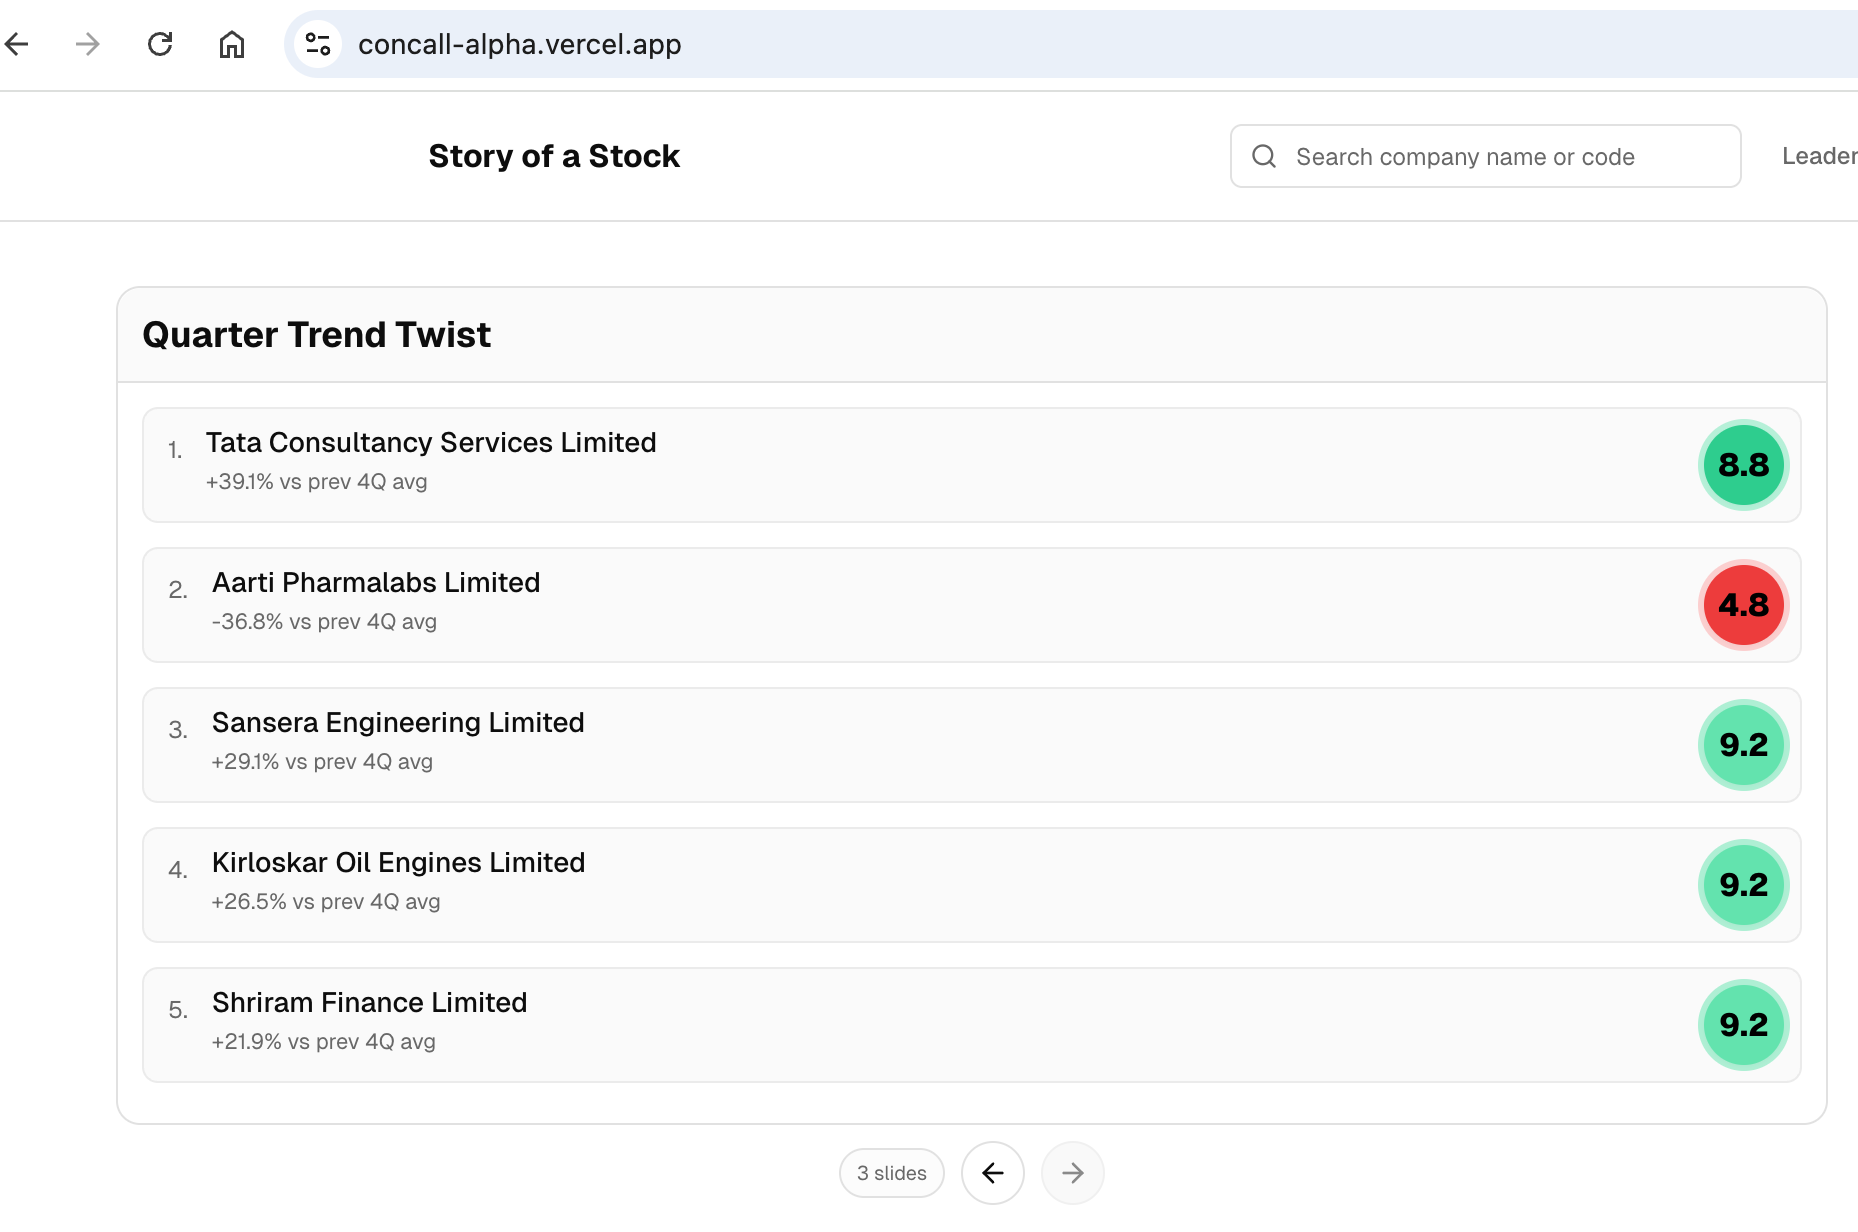Screen dimensions: 1858x1232
Task: Click the browser forward arrow
Action: pos(88,44)
